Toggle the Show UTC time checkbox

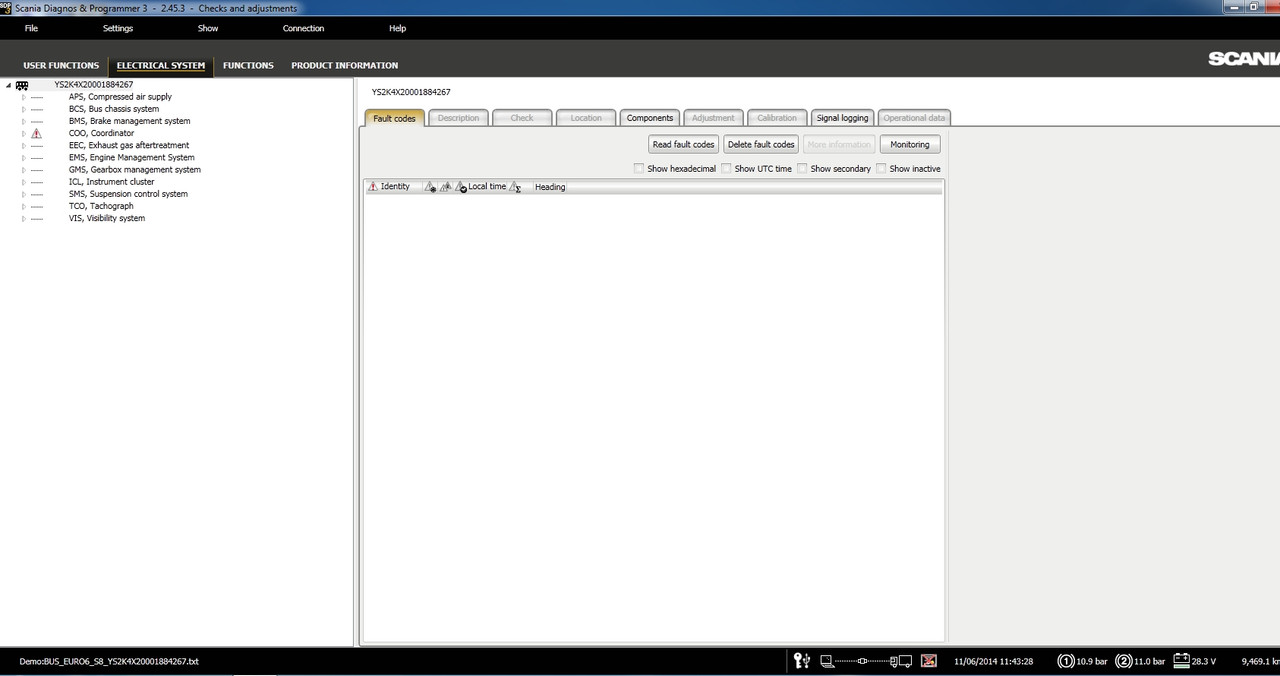point(727,168)
